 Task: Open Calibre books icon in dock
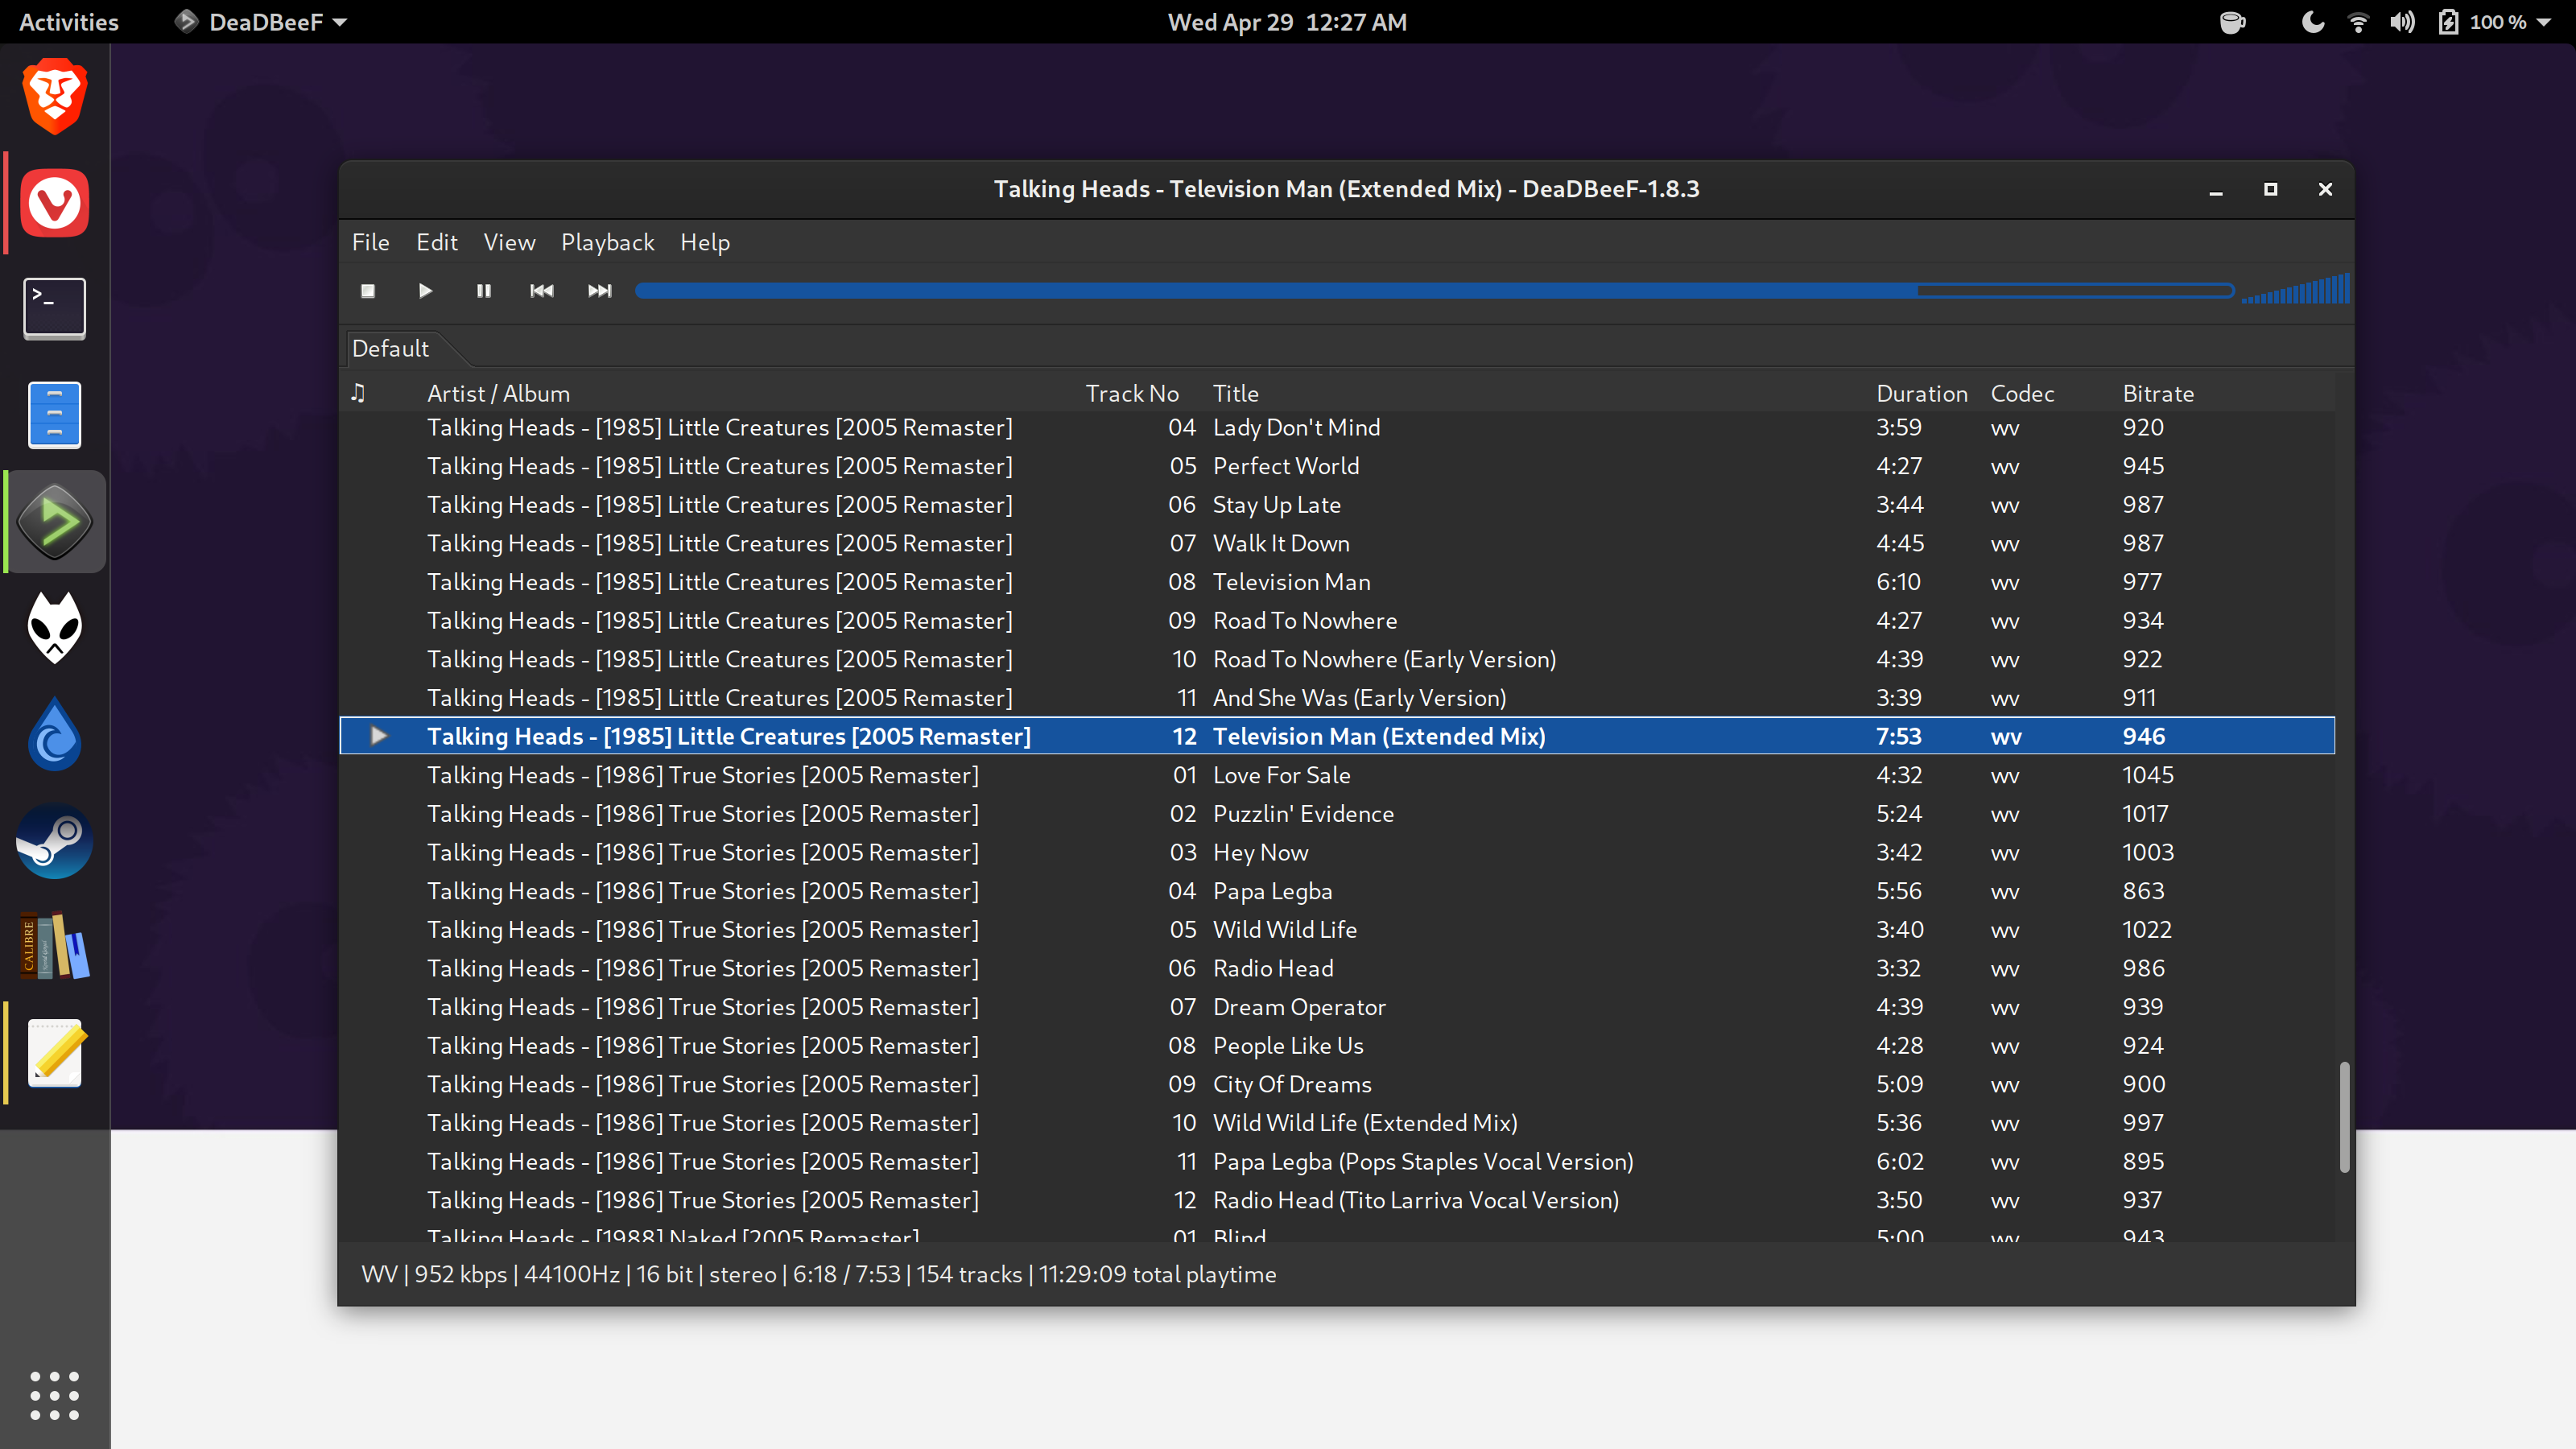[x=55, y=946]
